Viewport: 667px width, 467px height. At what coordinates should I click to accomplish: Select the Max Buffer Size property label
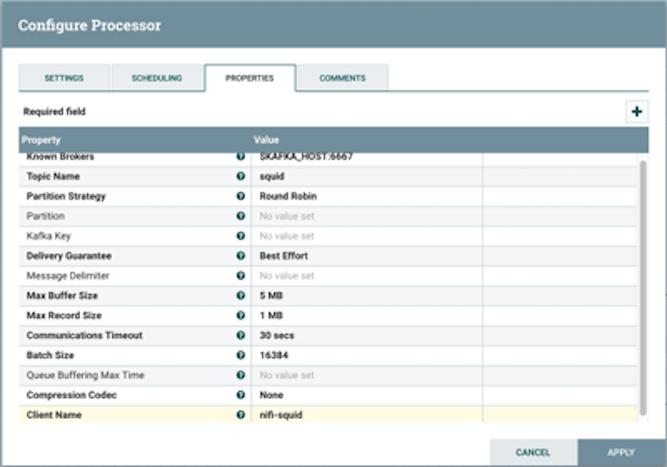pos(62,295)
